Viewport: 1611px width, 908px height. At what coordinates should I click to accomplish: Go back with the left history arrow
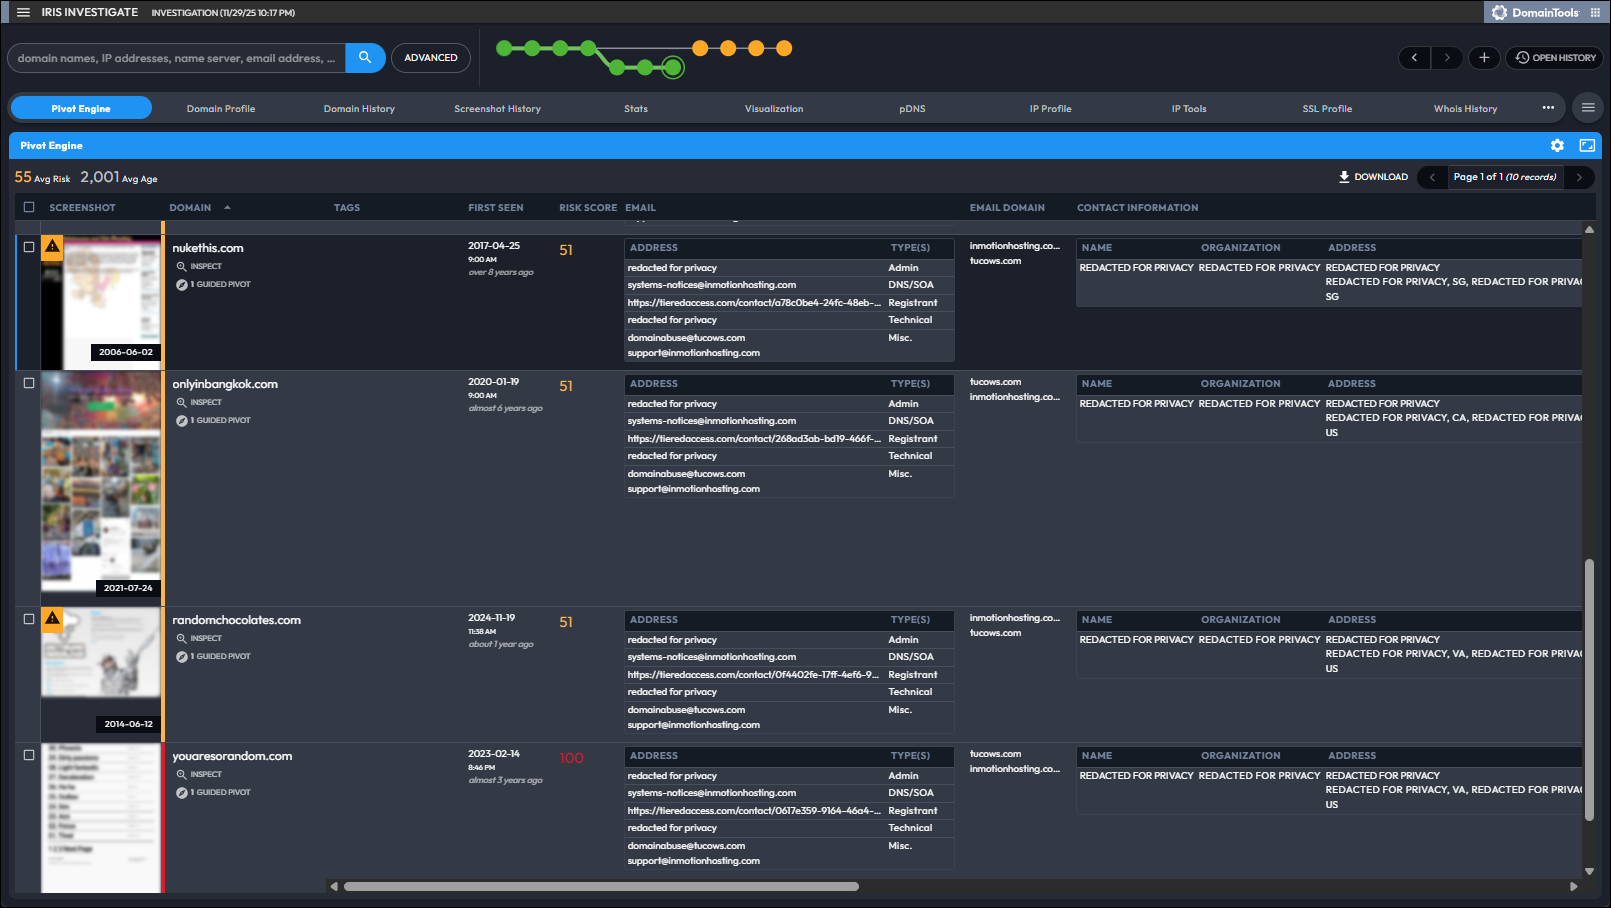coord(1414,58)
